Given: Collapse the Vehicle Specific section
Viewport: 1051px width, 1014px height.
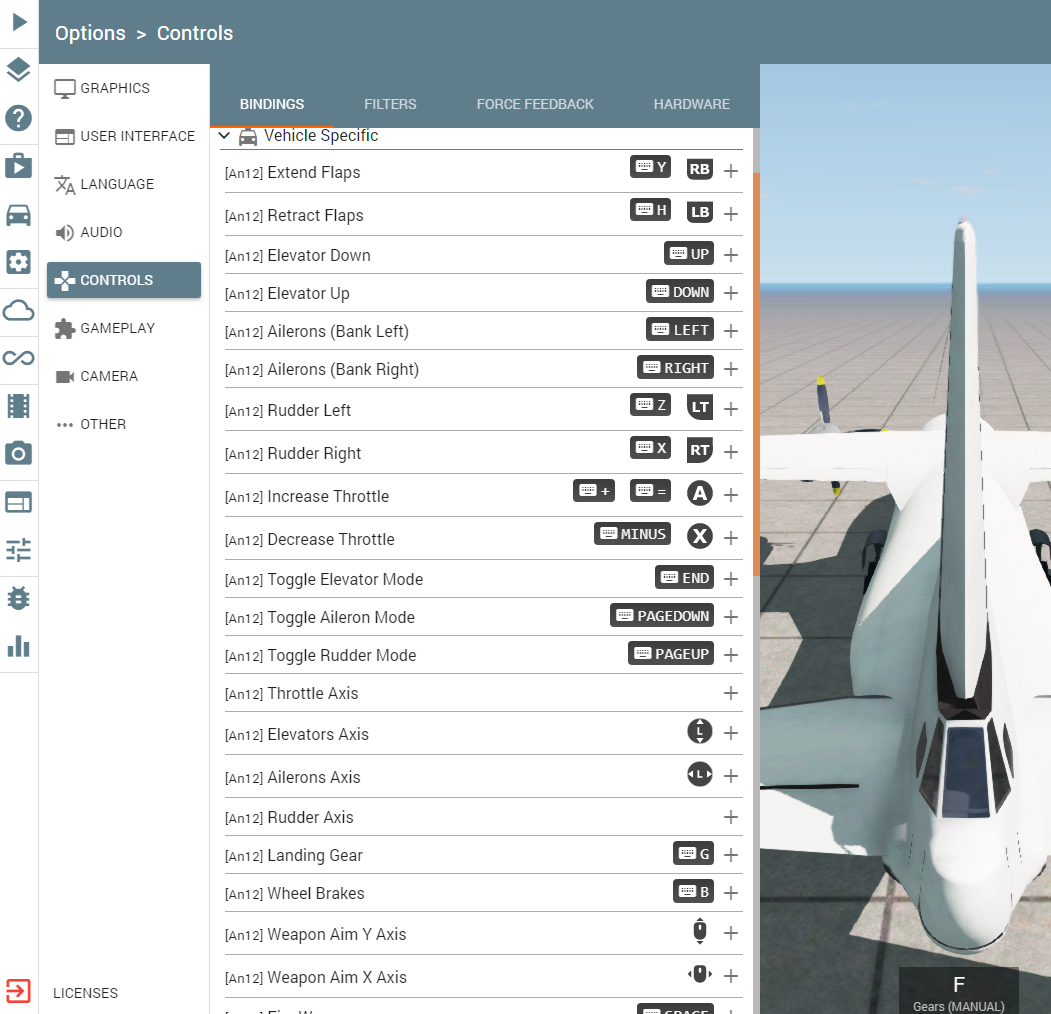Looking at the screenshot, I should click(x=225, y=136).
